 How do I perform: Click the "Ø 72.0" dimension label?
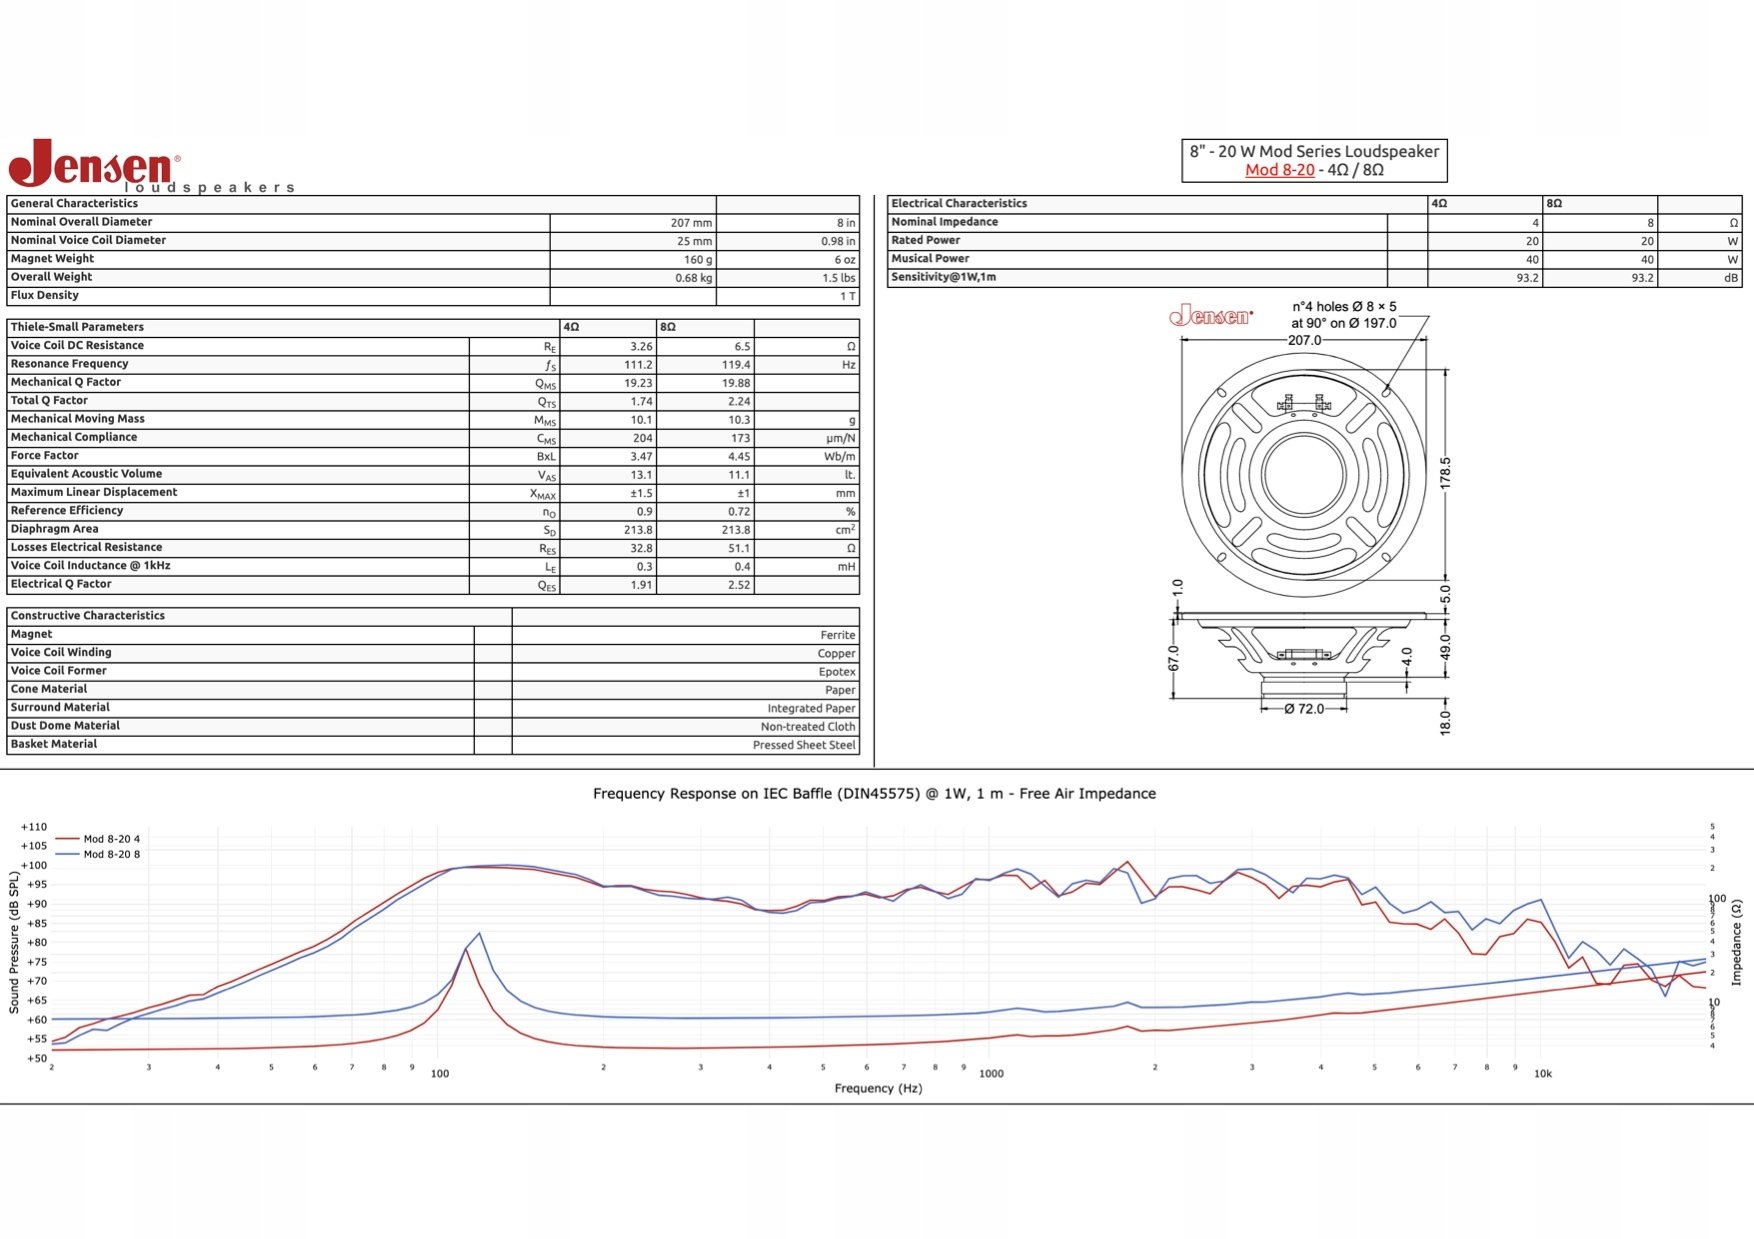tap(1304, 709)
